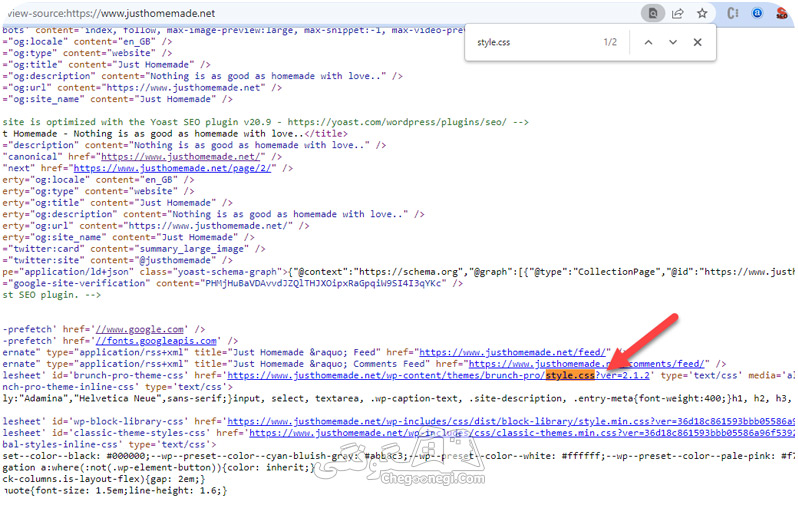Click the view-source address bar URL

(x=111, y=13)
